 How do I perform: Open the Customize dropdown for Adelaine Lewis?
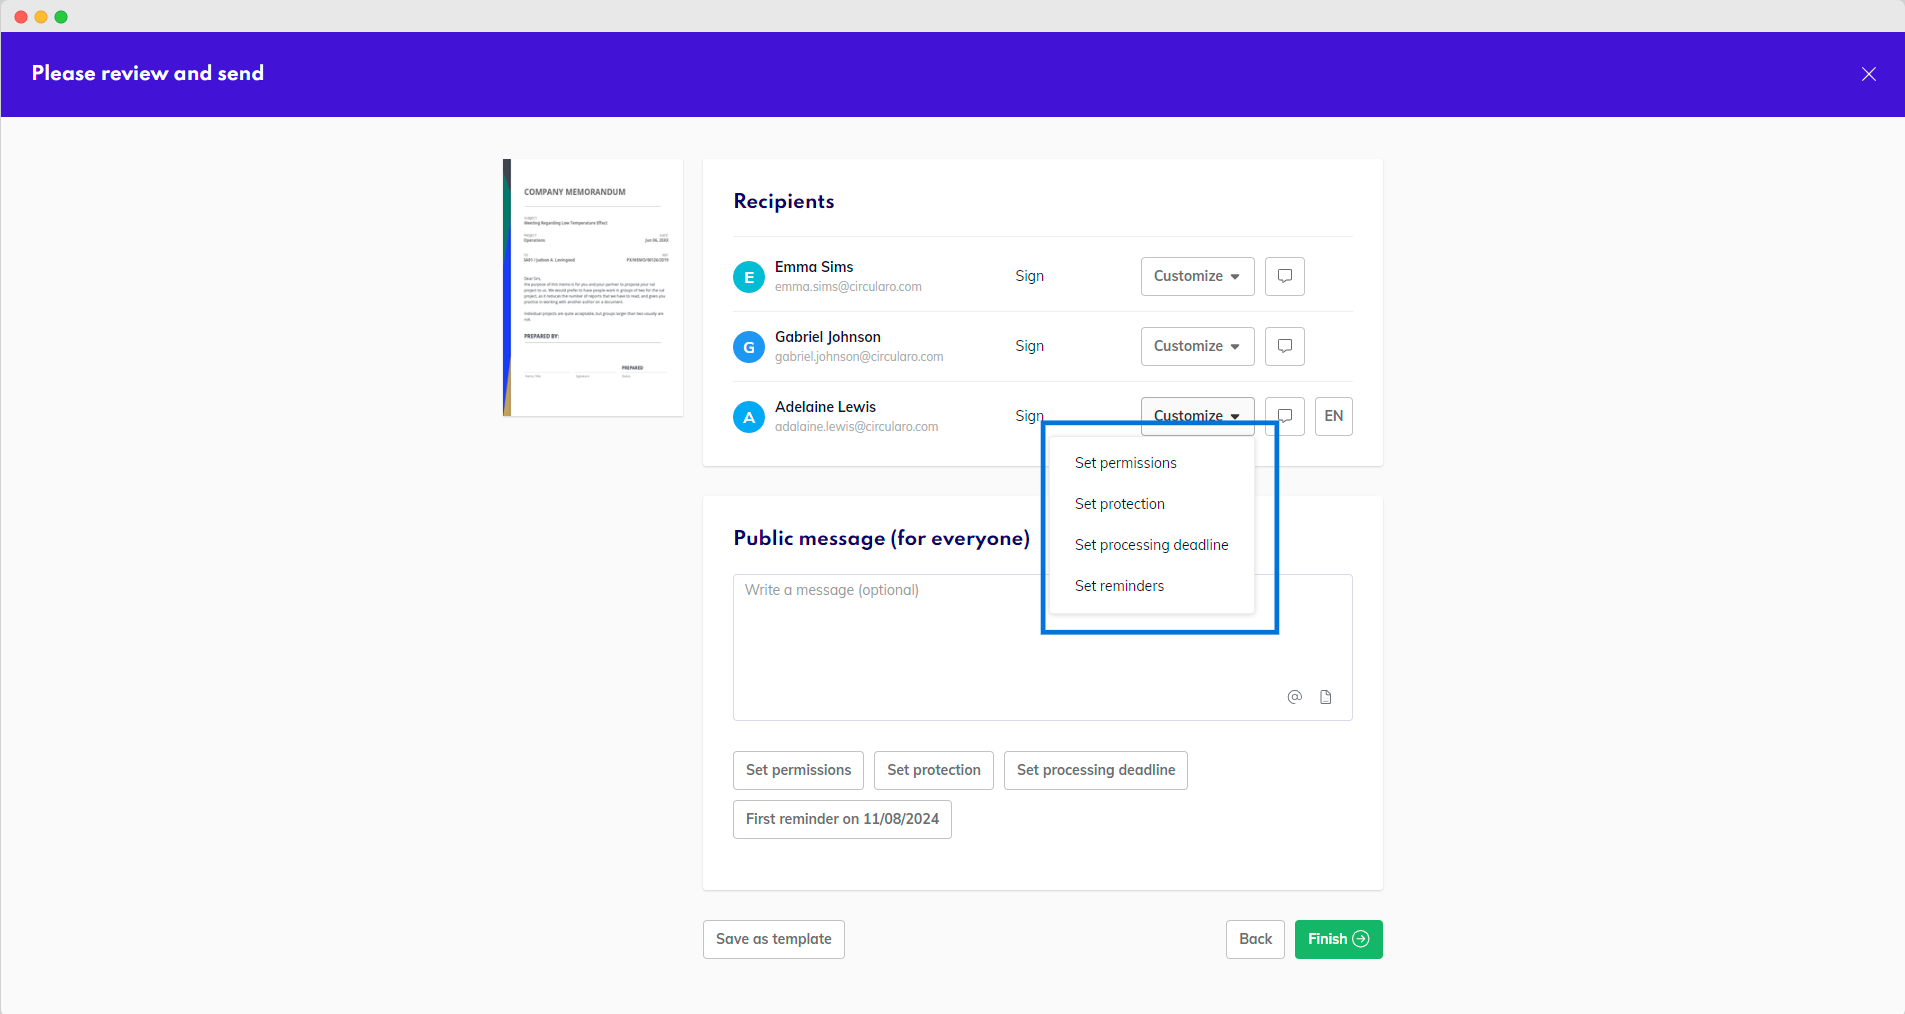pyautogui.click(x=1196, y=415)
